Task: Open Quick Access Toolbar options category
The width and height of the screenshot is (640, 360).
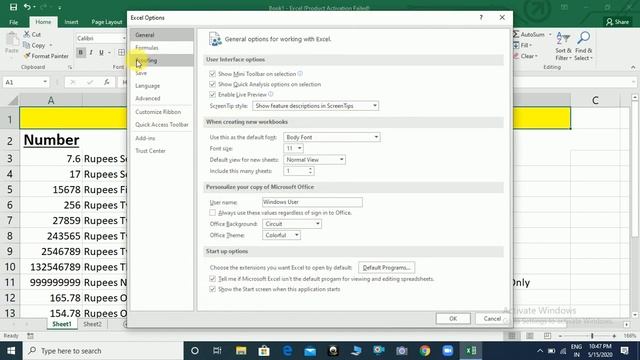Action: (x=161, y=124)
